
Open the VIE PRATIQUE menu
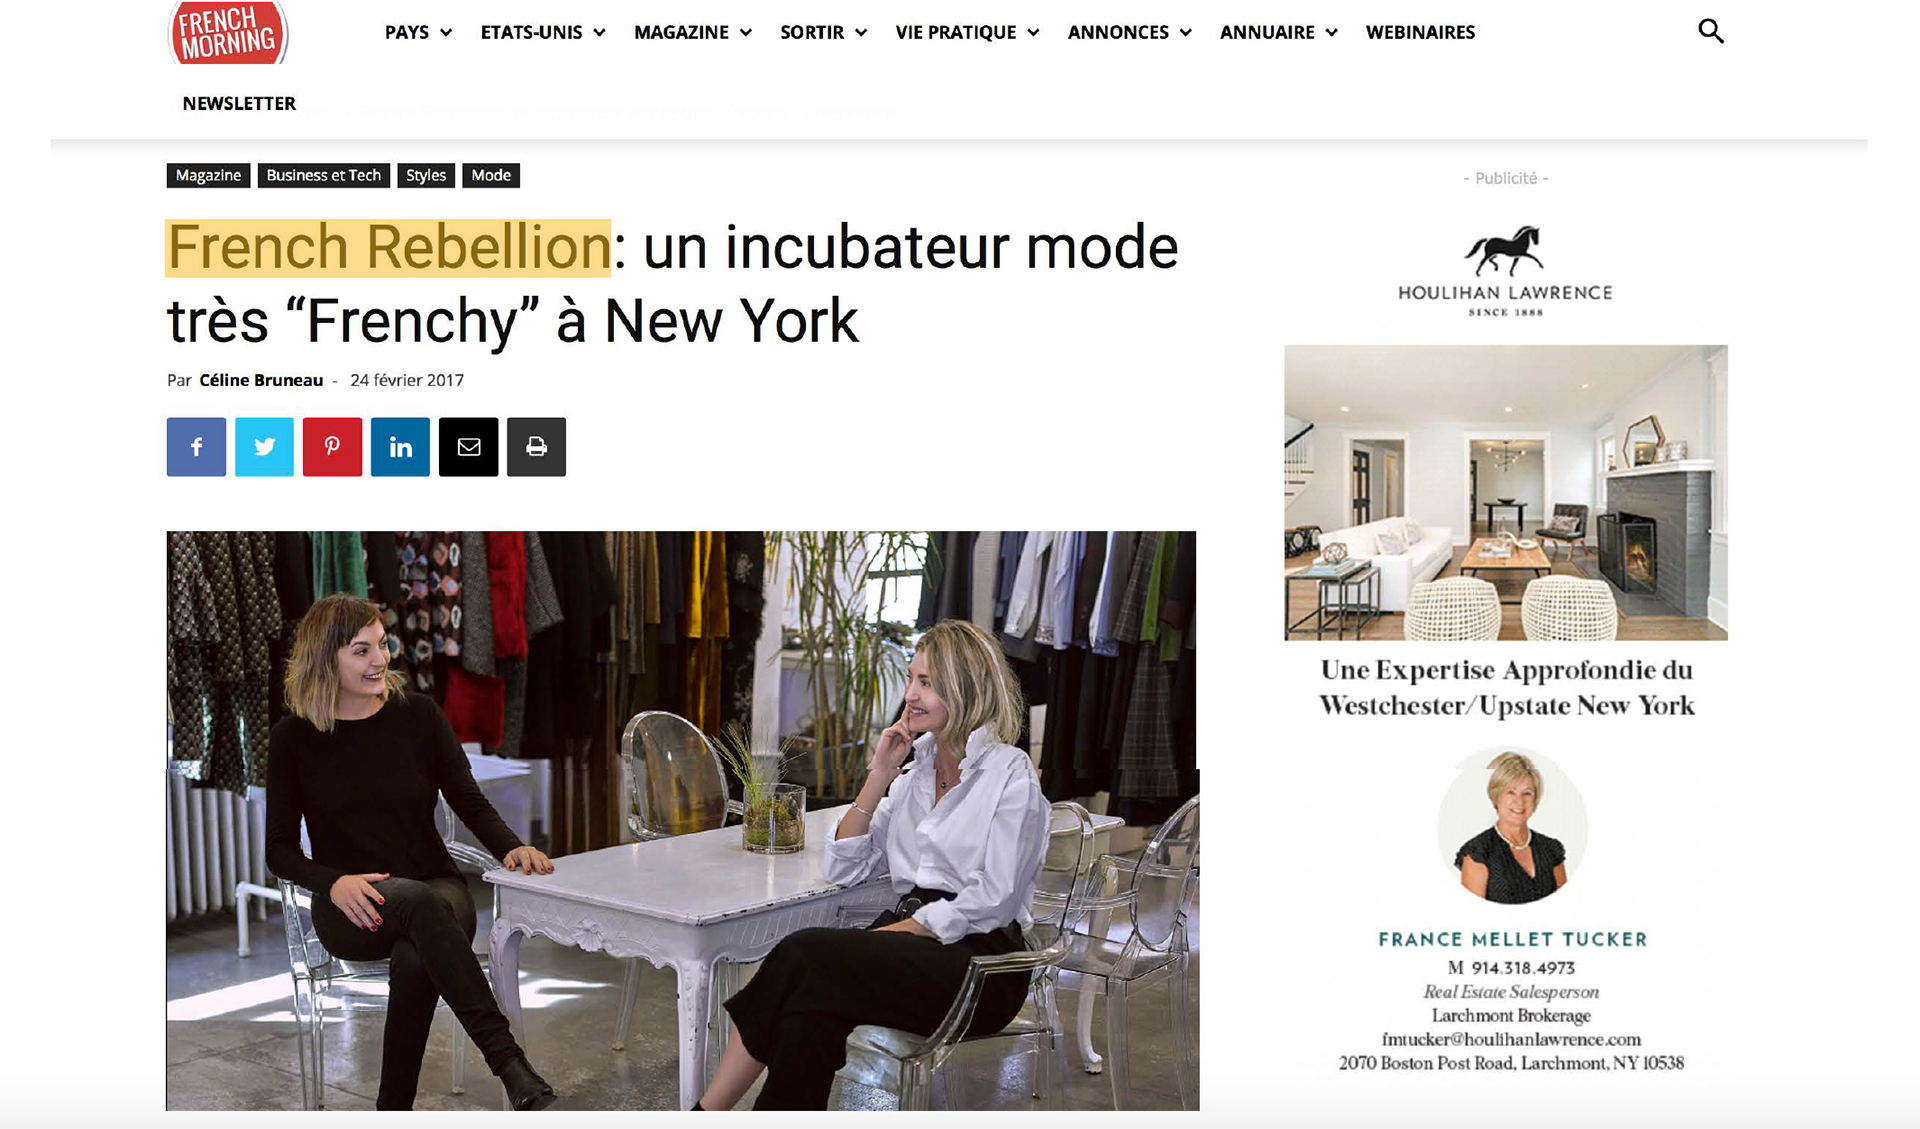point(968,32)
